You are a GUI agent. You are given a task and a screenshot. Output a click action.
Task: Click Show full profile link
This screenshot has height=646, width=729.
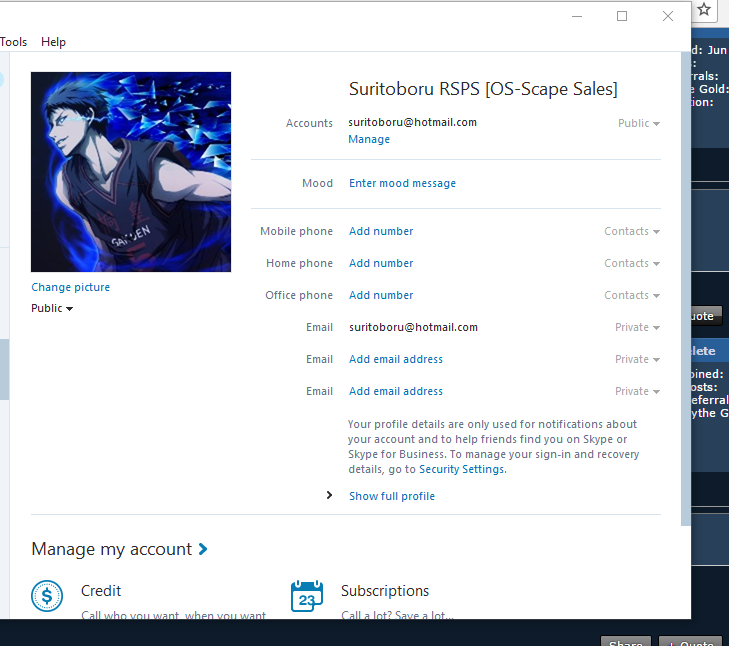[x=392, y=496]
